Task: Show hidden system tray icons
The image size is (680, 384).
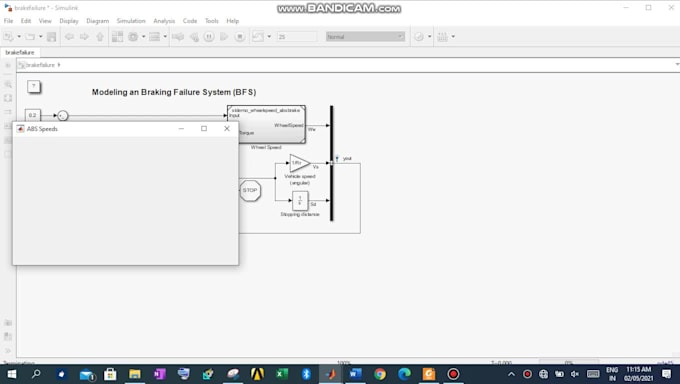Action: click(511, 374)
